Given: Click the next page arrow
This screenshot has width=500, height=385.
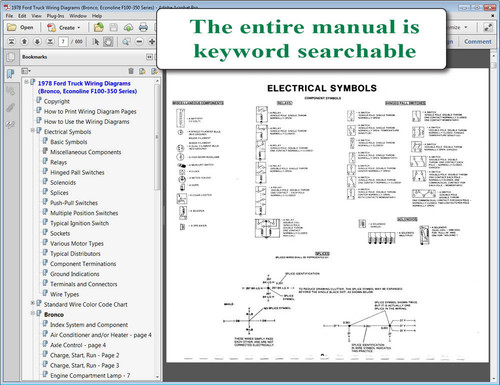Looking at the screenshot, I should [x=37, y=42].
